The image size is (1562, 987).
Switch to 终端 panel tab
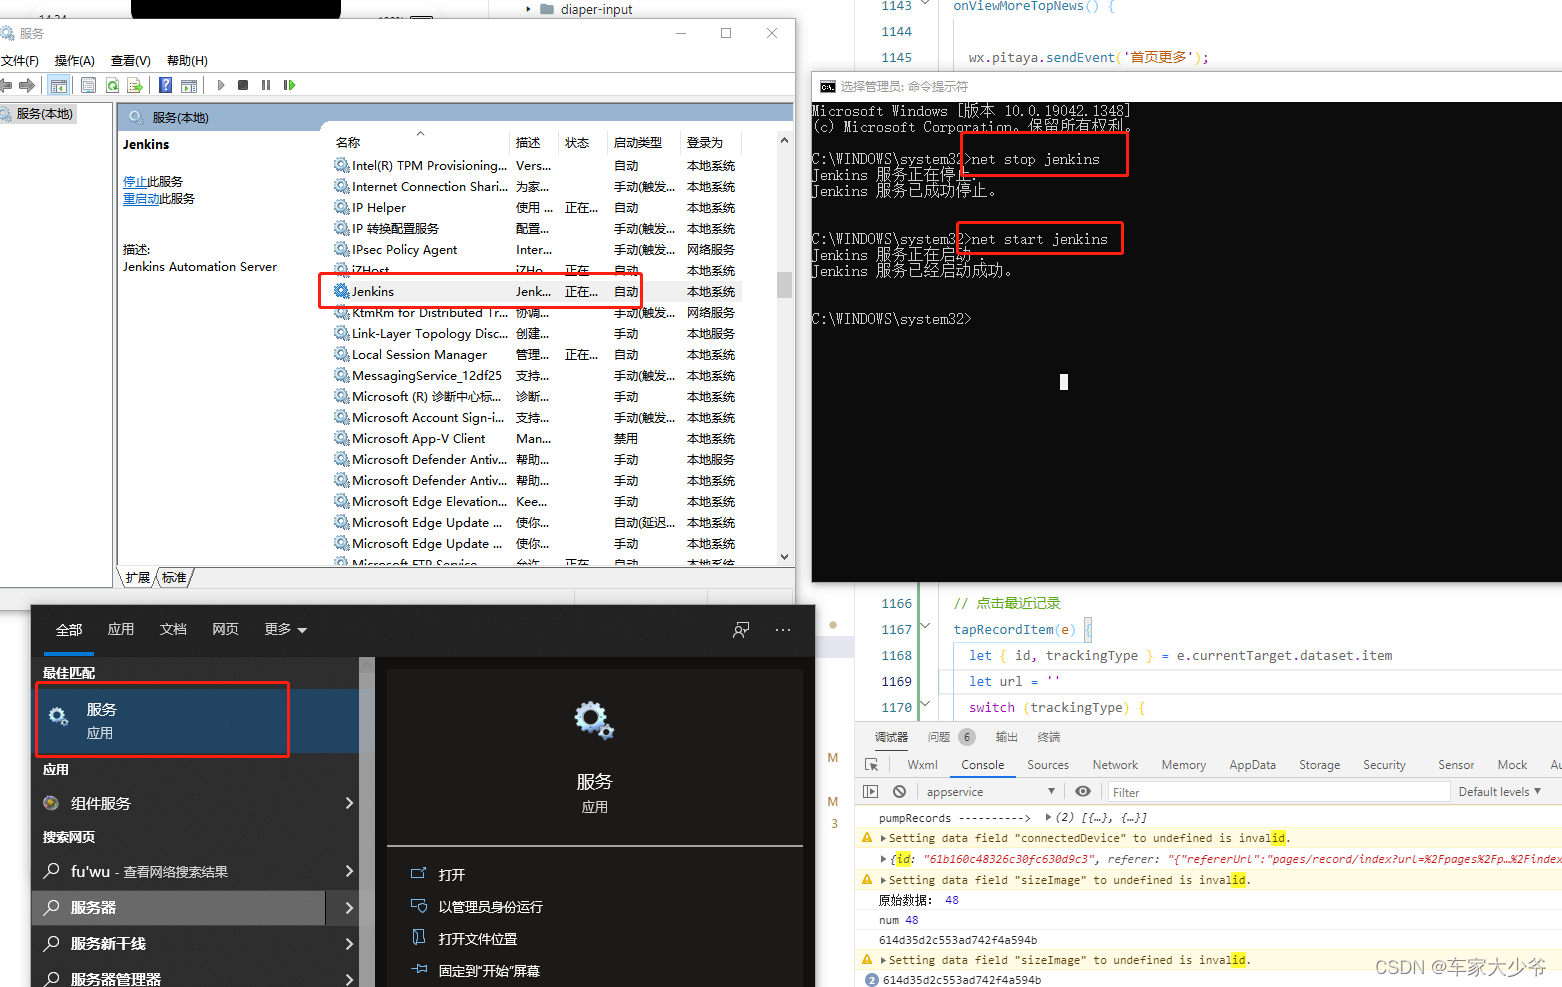pyautogui.click(x=1048, y=737)
